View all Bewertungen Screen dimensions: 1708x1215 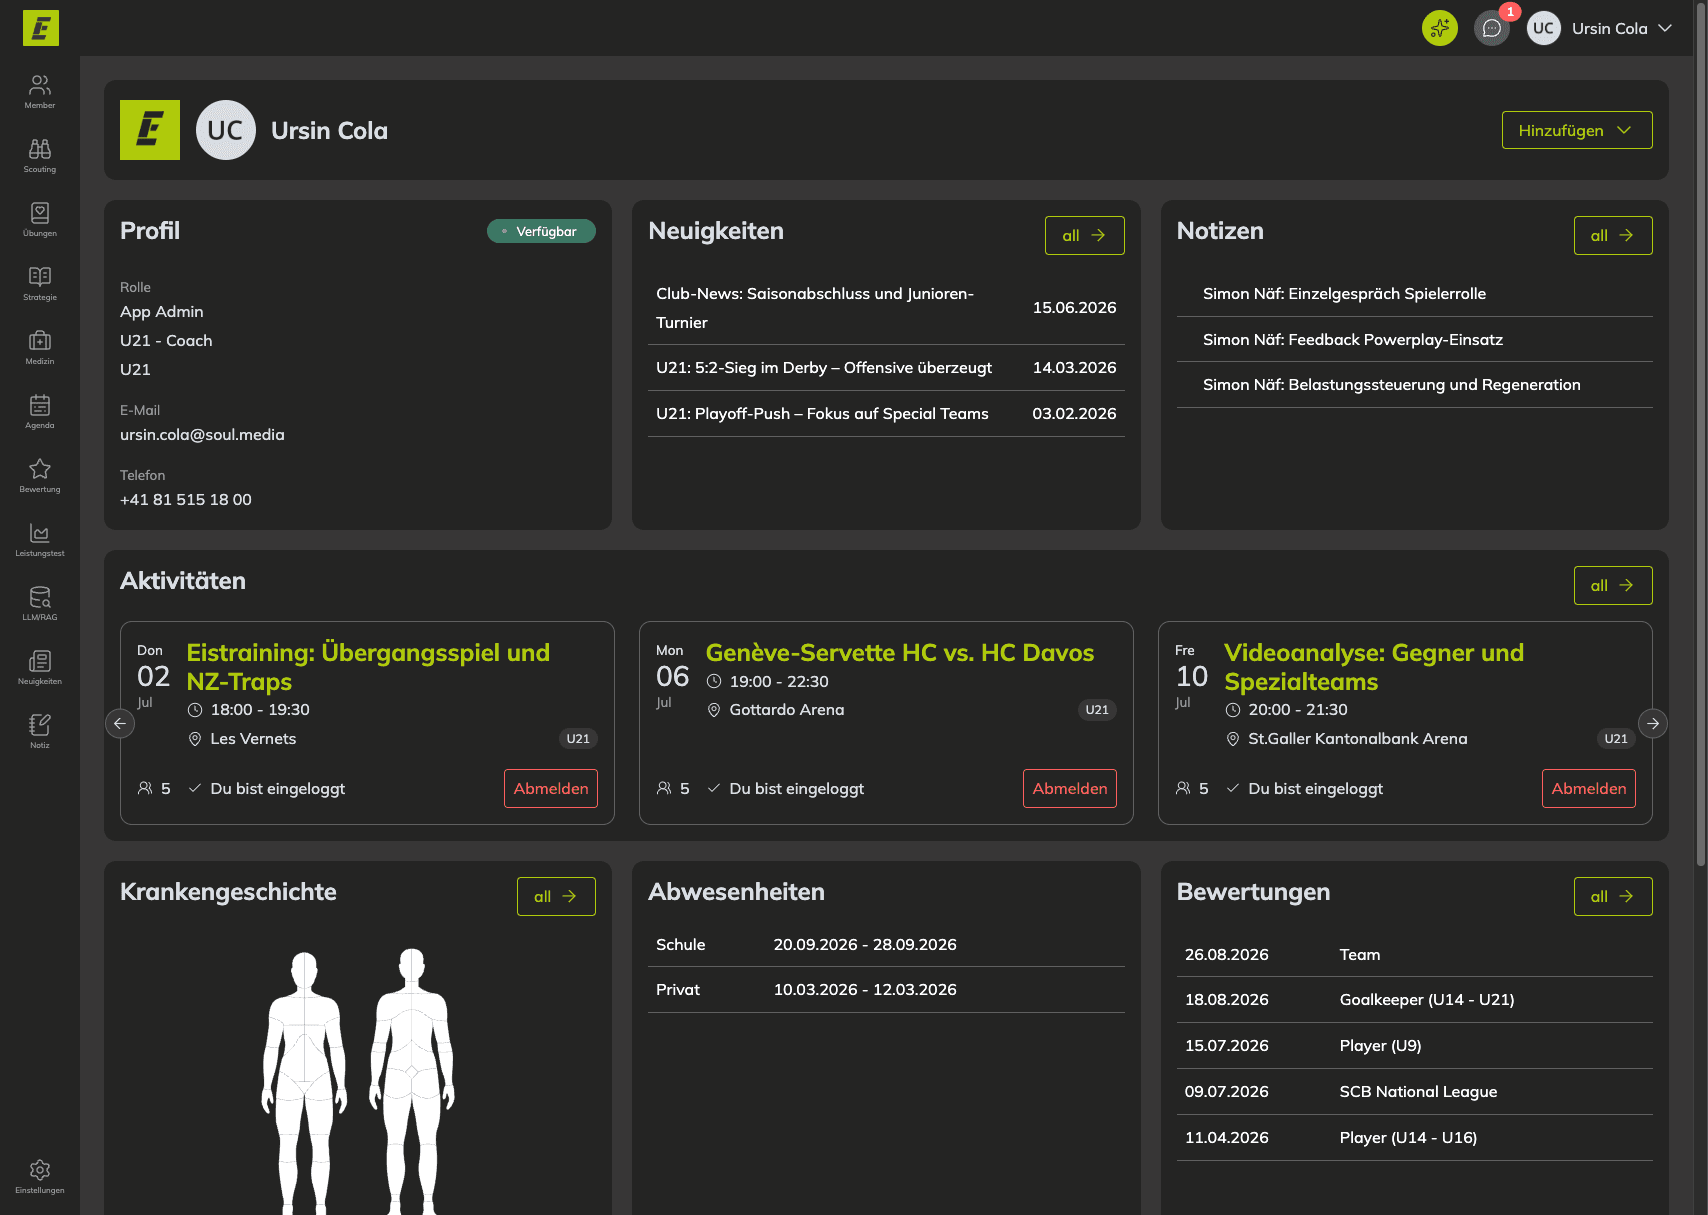pos(1613,896)
